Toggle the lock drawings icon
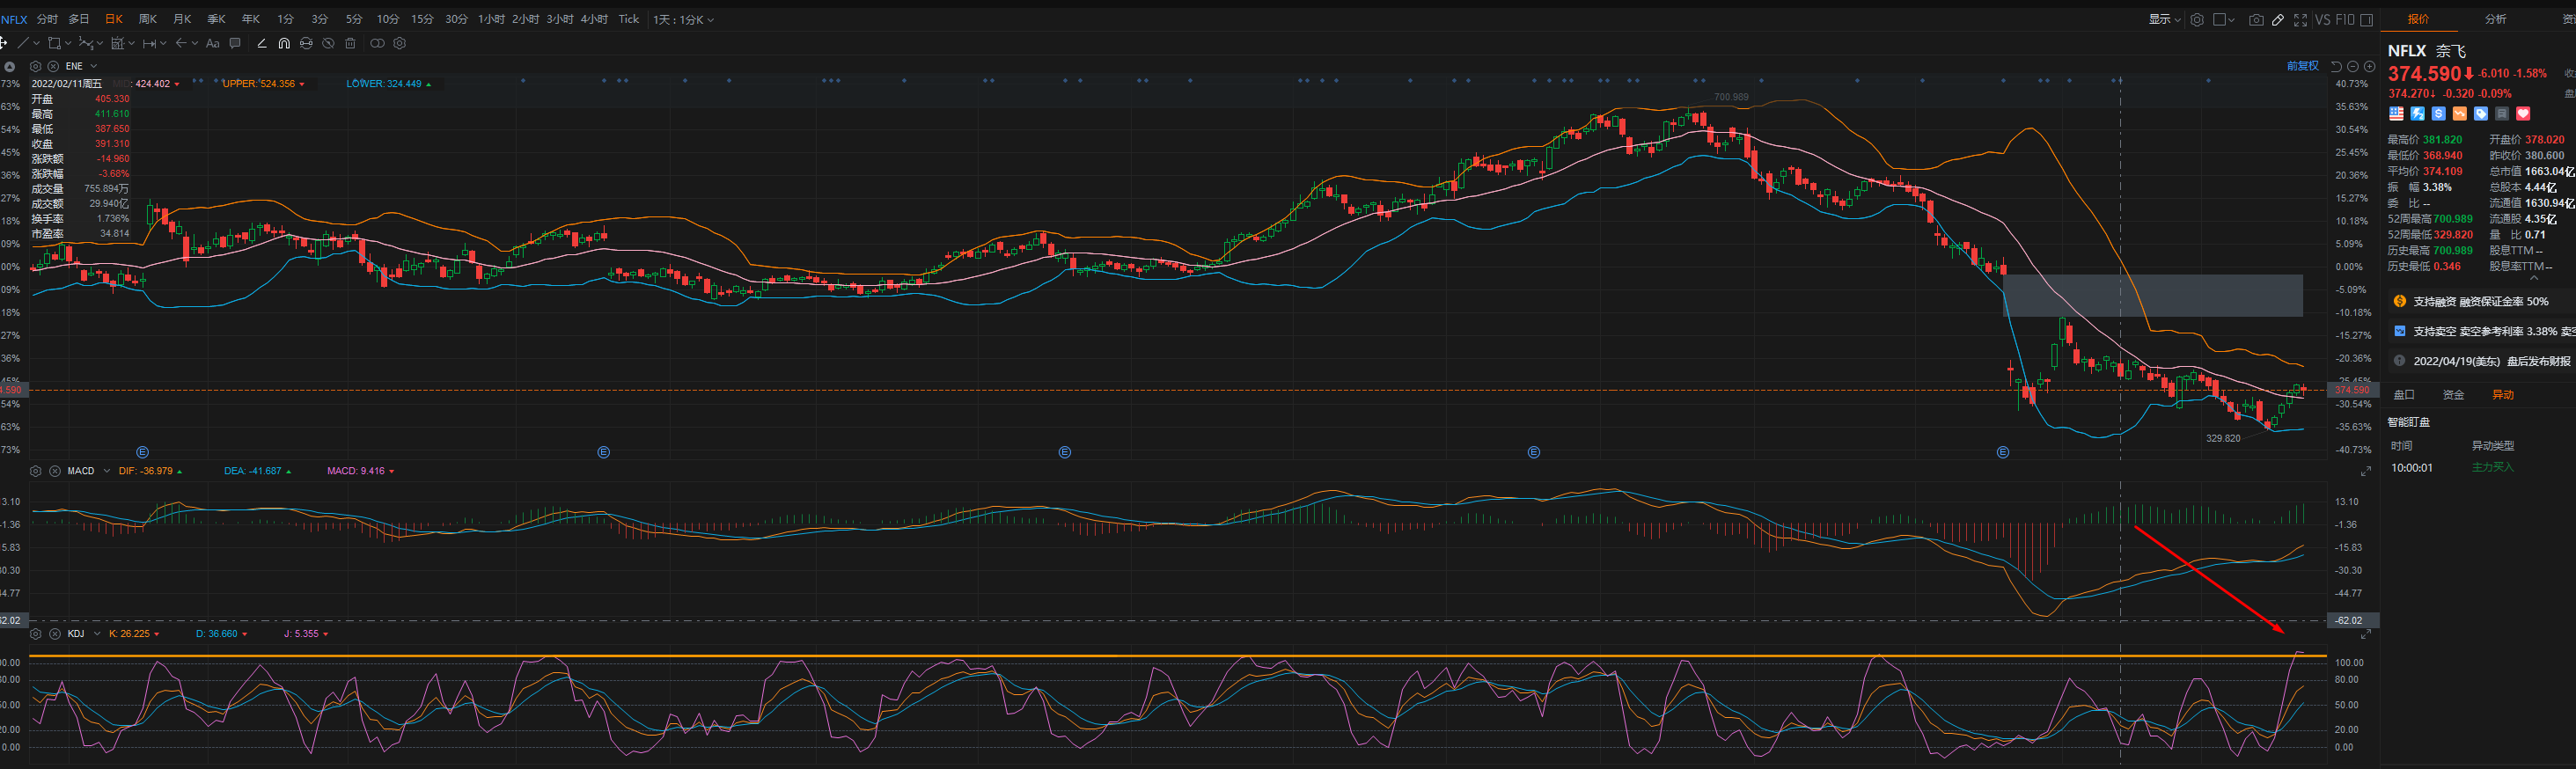This screenshot has width=2576, height=769. [x=306, y=43]
